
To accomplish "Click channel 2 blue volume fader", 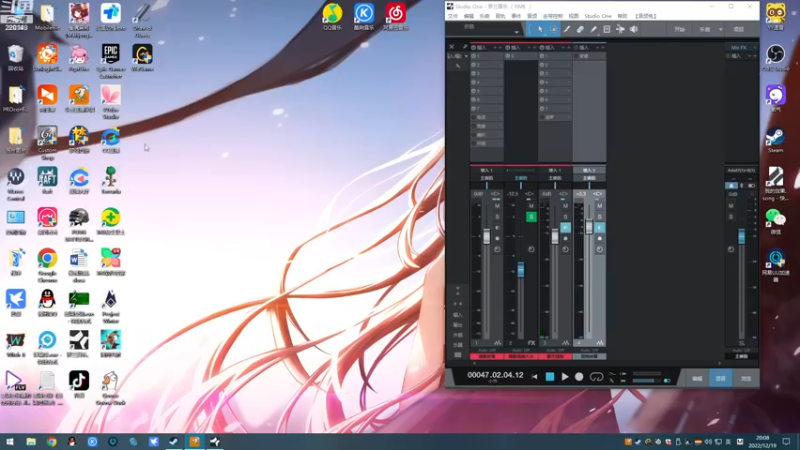I will 520,269.
